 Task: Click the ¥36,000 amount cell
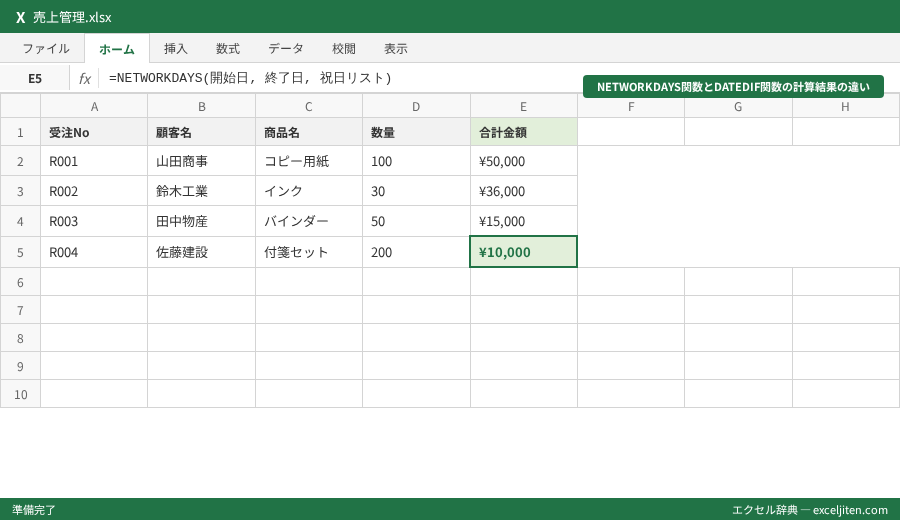coord(523,191)
